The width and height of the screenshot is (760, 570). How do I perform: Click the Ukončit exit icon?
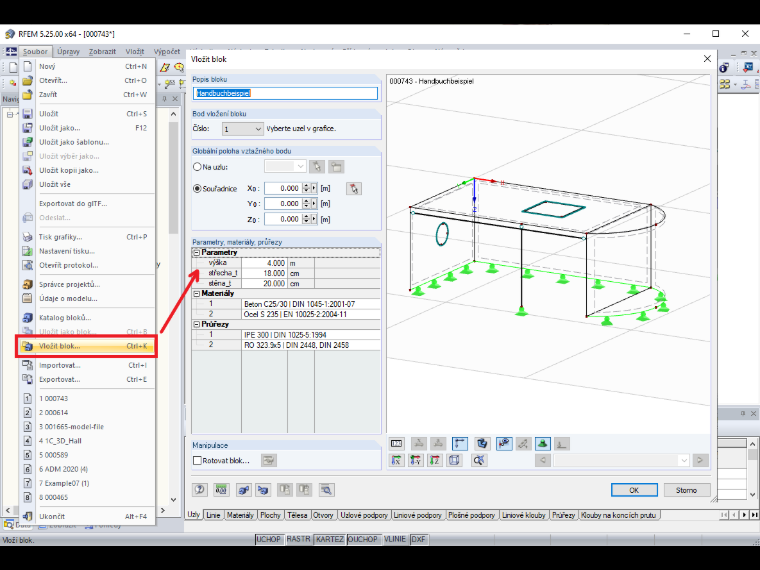point(28,516)
